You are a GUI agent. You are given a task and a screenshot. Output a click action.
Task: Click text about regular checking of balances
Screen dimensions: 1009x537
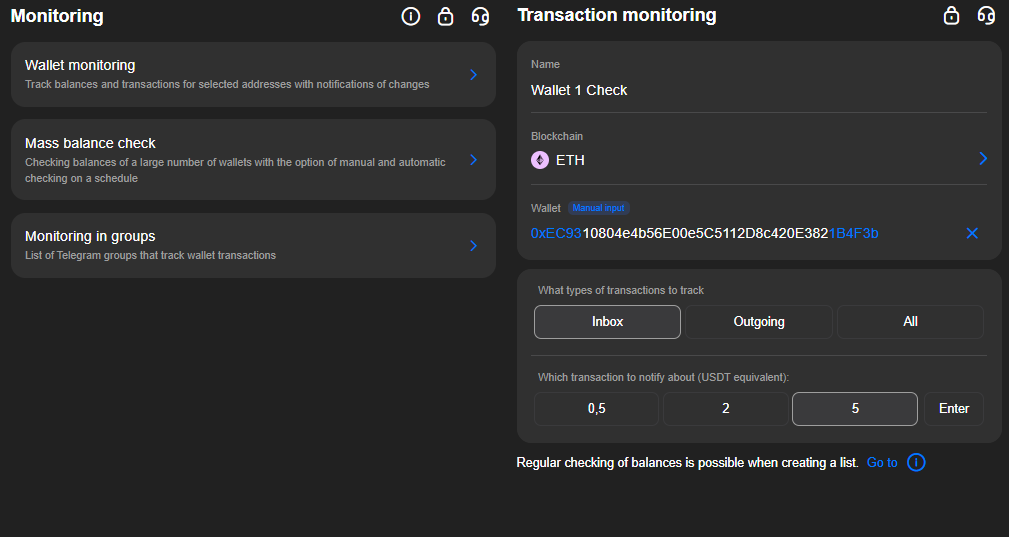687,462
